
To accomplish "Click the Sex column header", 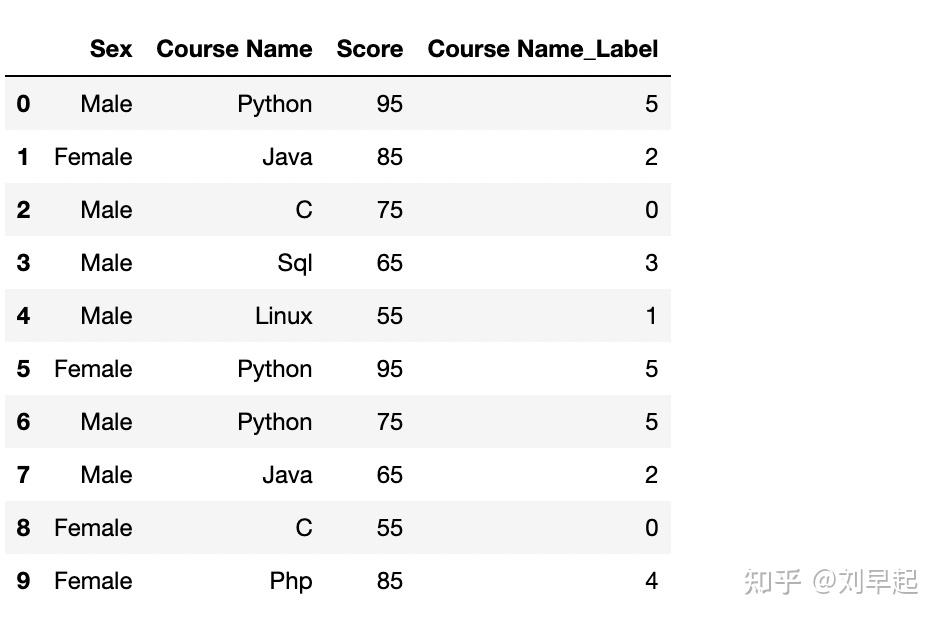I will point(110,49).
